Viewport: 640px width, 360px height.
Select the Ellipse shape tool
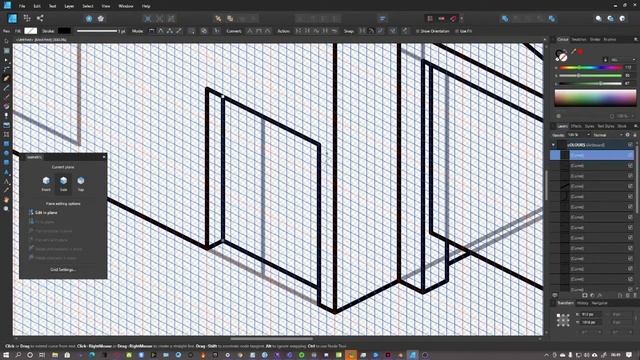tap(6, 153)
